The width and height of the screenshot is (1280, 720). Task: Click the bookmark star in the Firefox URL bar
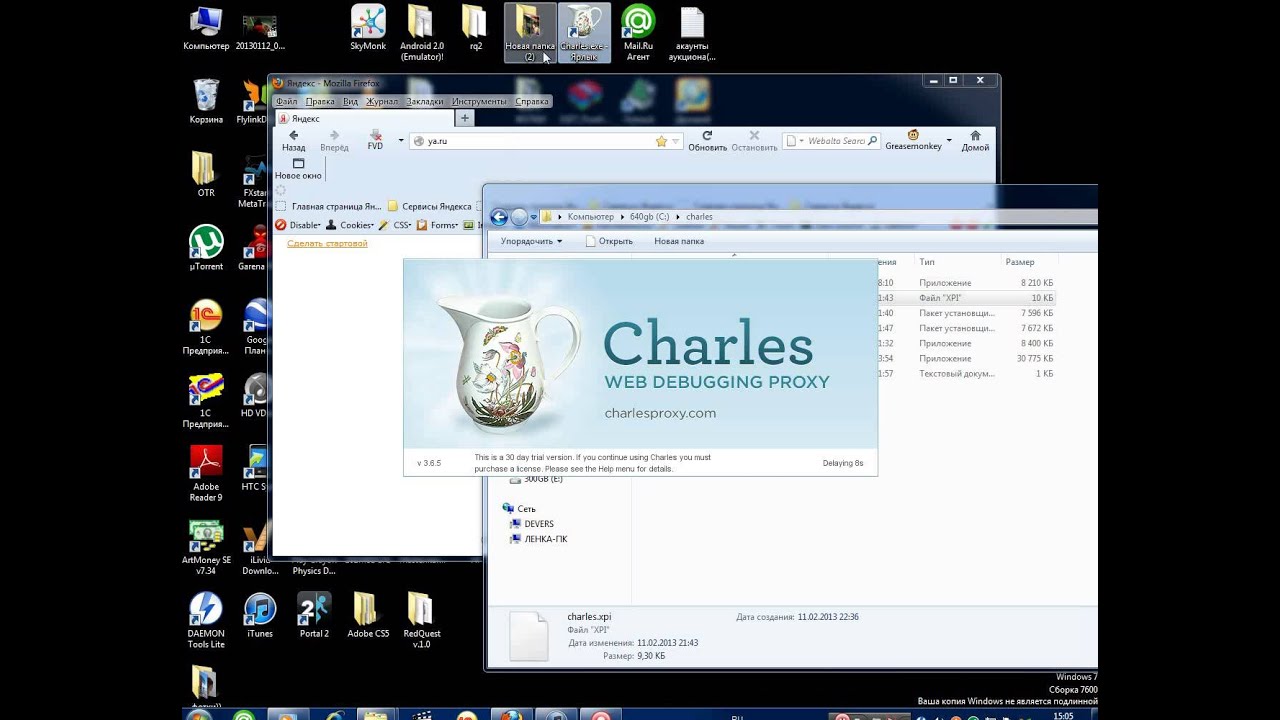[x=661, y=141]
